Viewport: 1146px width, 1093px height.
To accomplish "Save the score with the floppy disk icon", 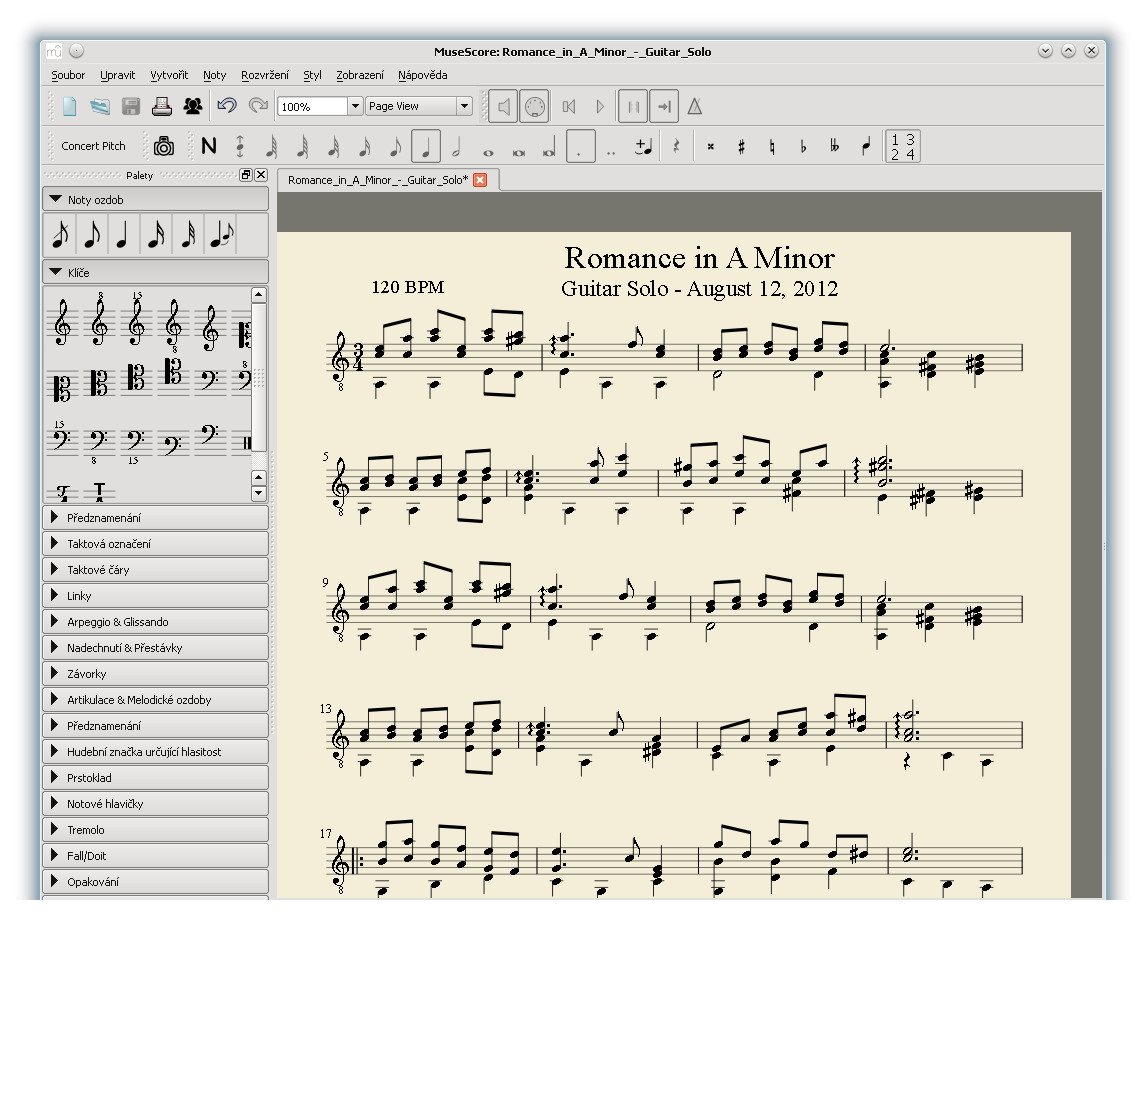I will 131,107.
